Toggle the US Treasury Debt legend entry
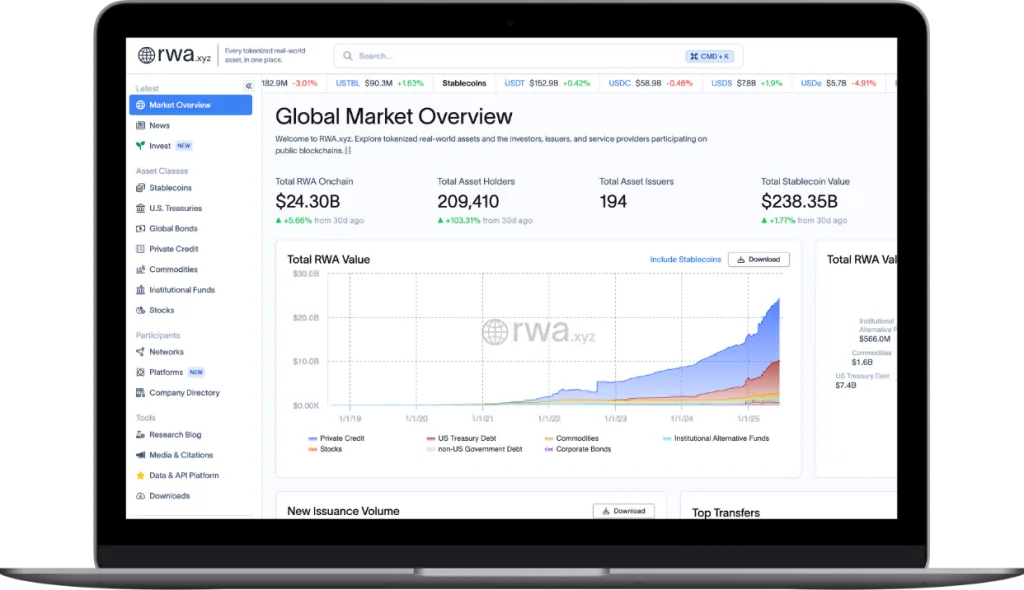Viewport: 1024px width, 590px height. click(x=461, y=438)
